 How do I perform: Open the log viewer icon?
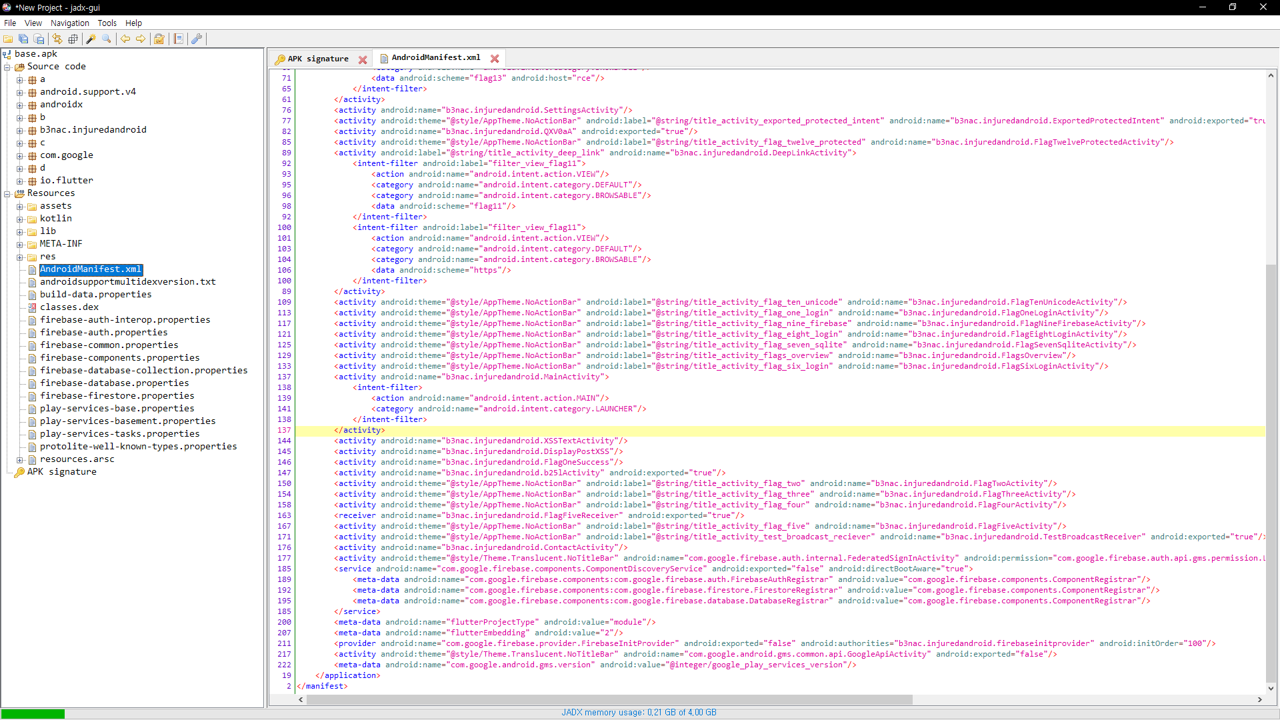tap(179, 39)
